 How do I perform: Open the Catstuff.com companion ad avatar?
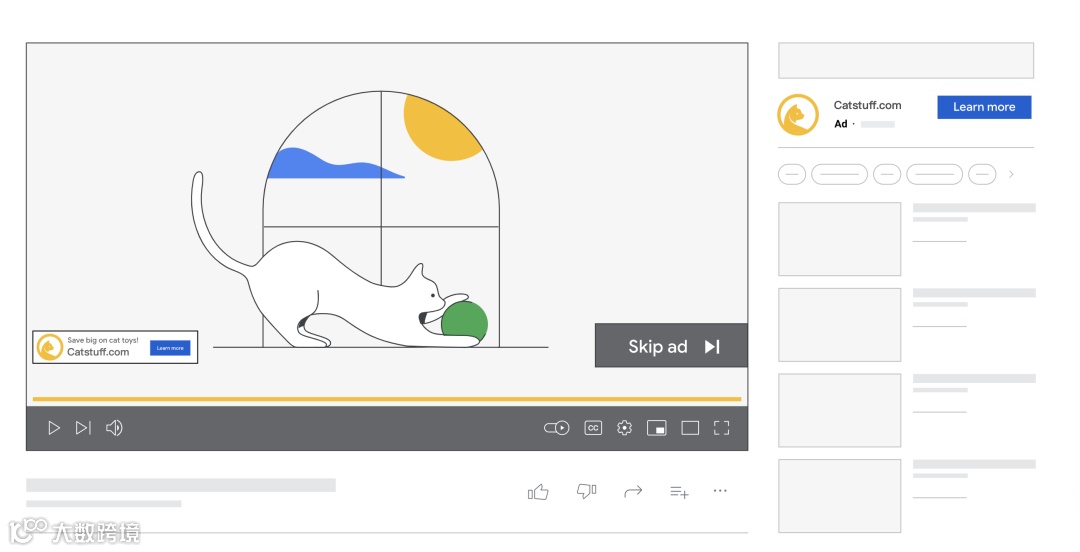(x=798, y=114)
